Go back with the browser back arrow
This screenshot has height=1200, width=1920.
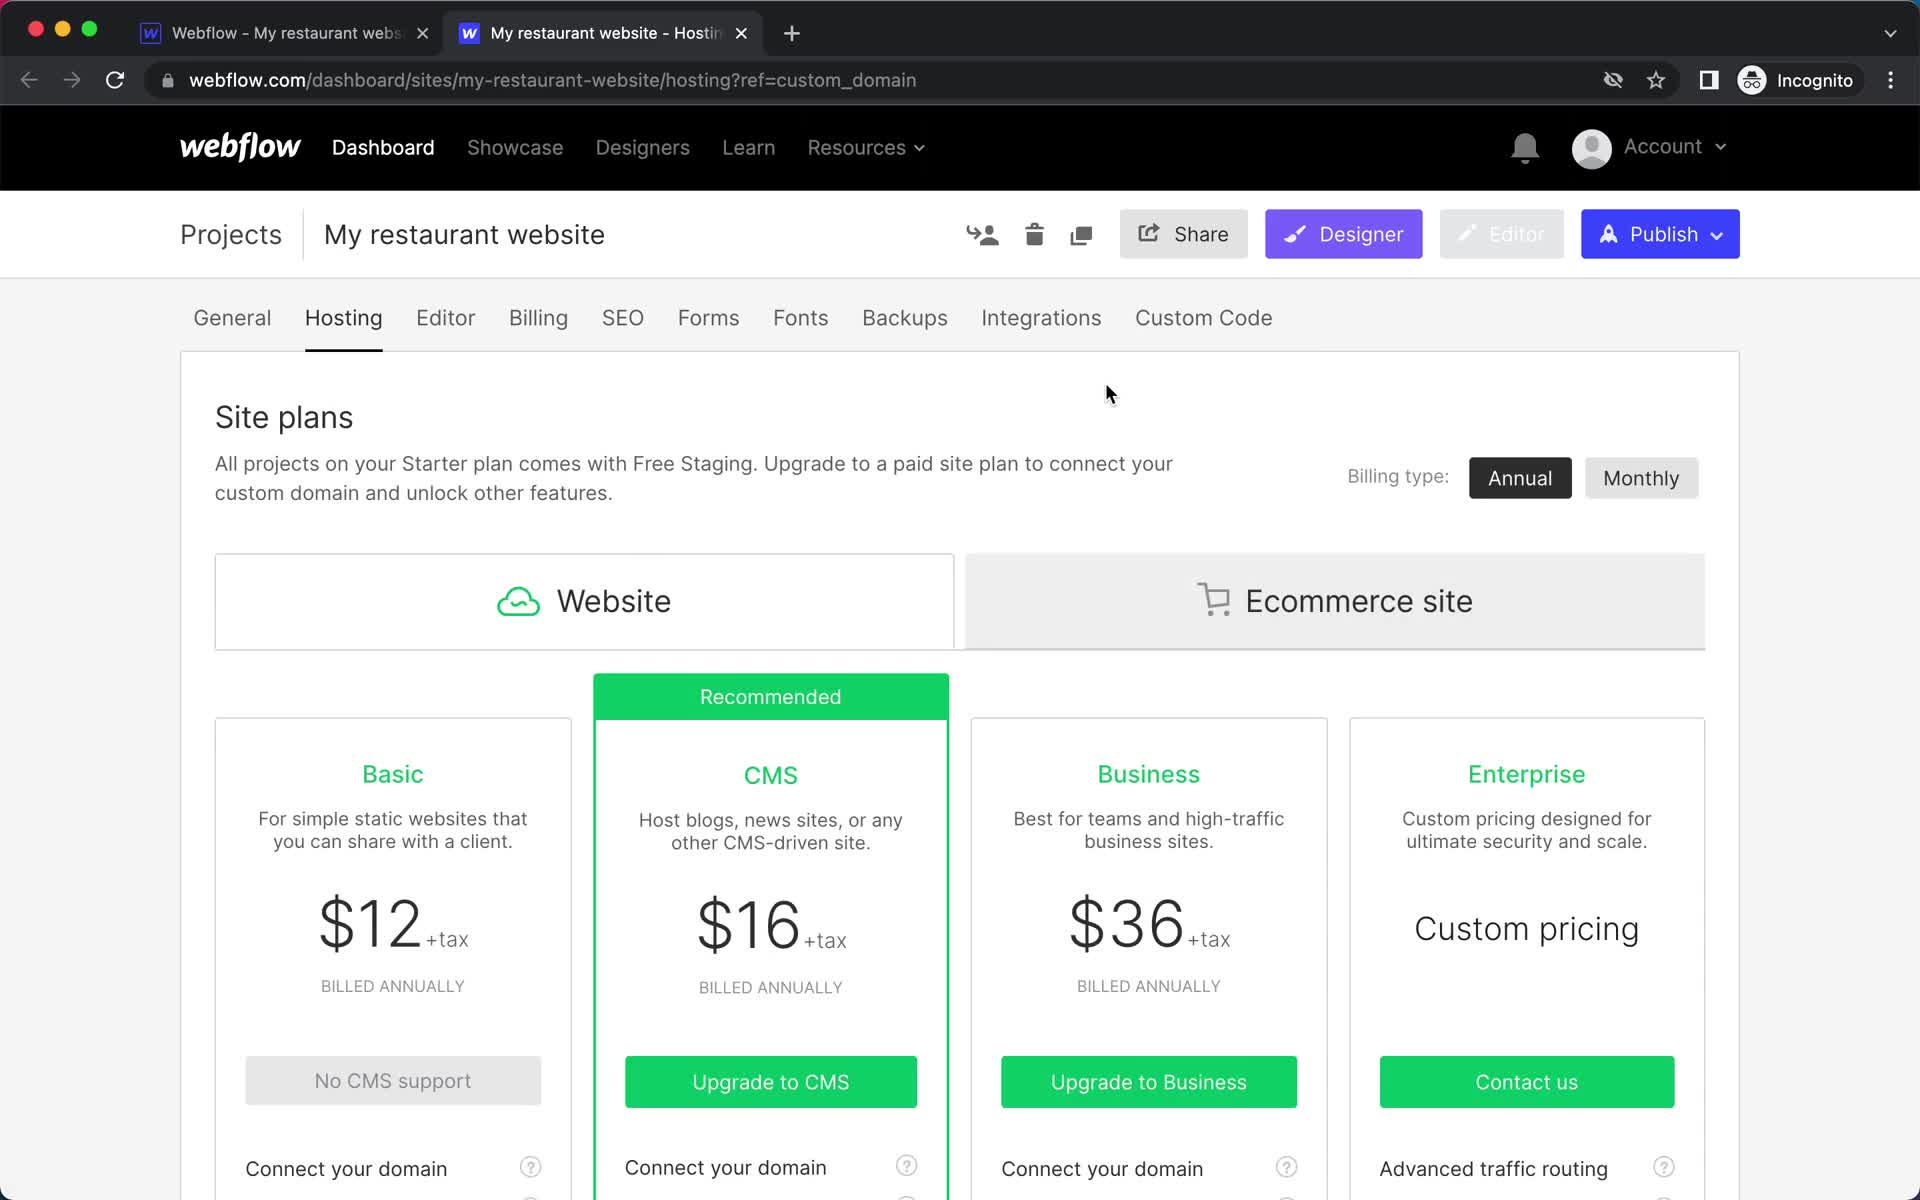tap(29, 80)
